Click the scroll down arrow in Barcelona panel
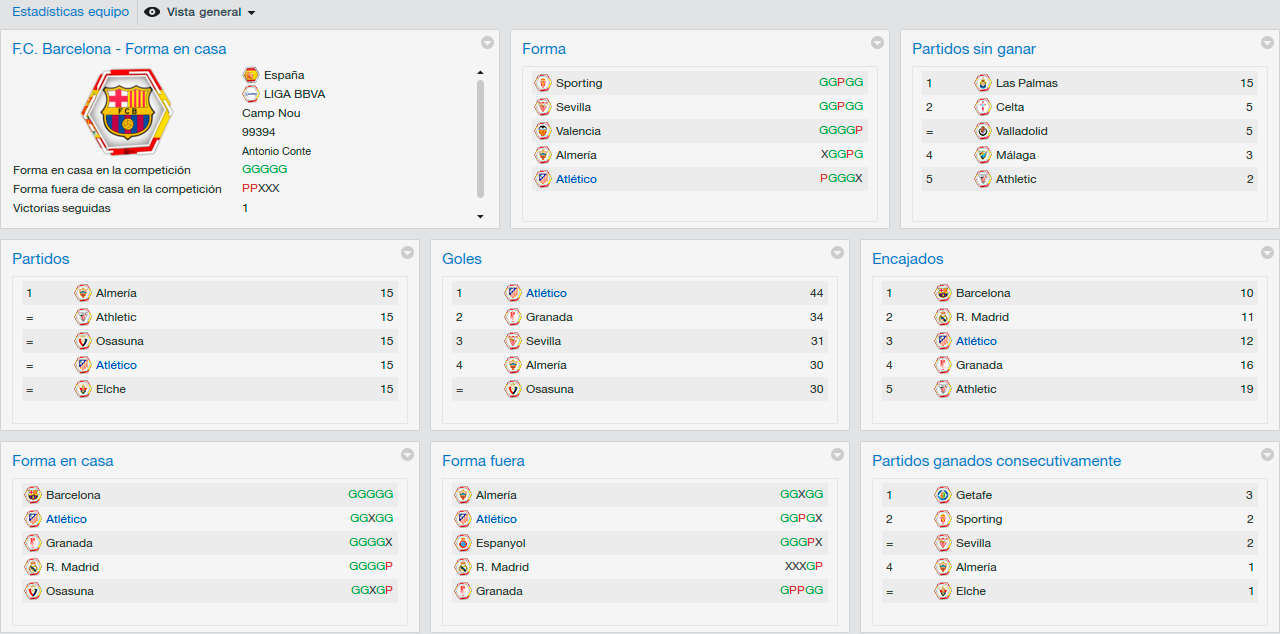The image size is (1280, 634). pyautogui.click(x=480, y=216)
